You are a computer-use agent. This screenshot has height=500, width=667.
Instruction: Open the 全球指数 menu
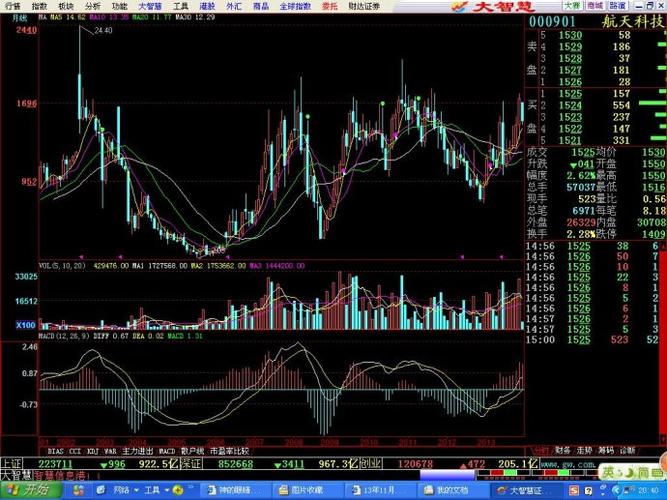[x=295, y=6]
